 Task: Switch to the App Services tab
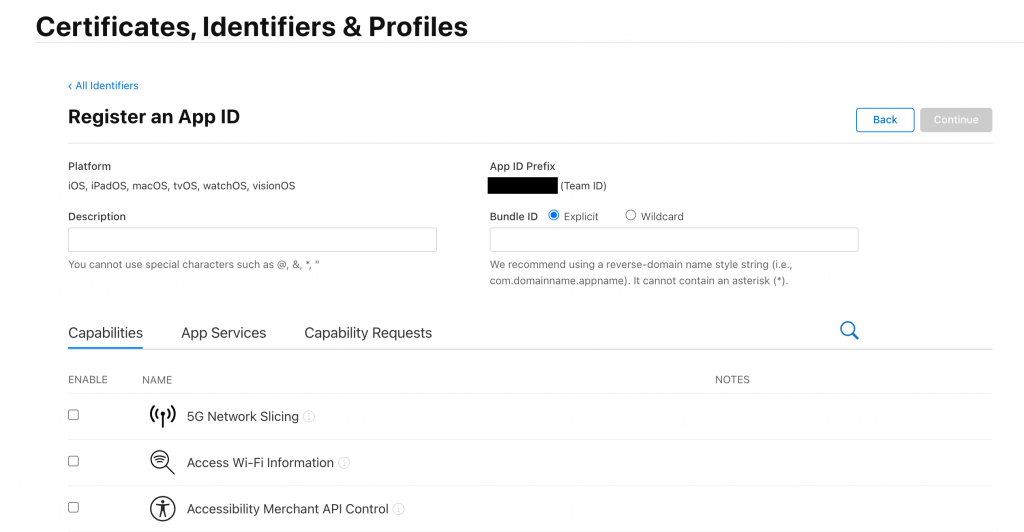tap(223, 333)
